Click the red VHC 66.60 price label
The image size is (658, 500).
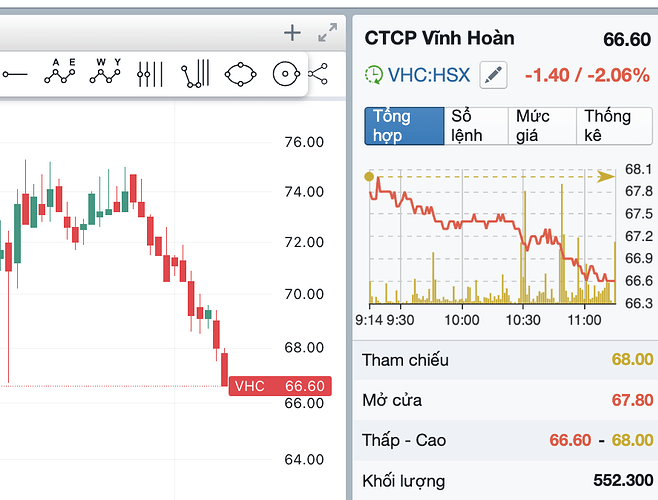[278, 386]
